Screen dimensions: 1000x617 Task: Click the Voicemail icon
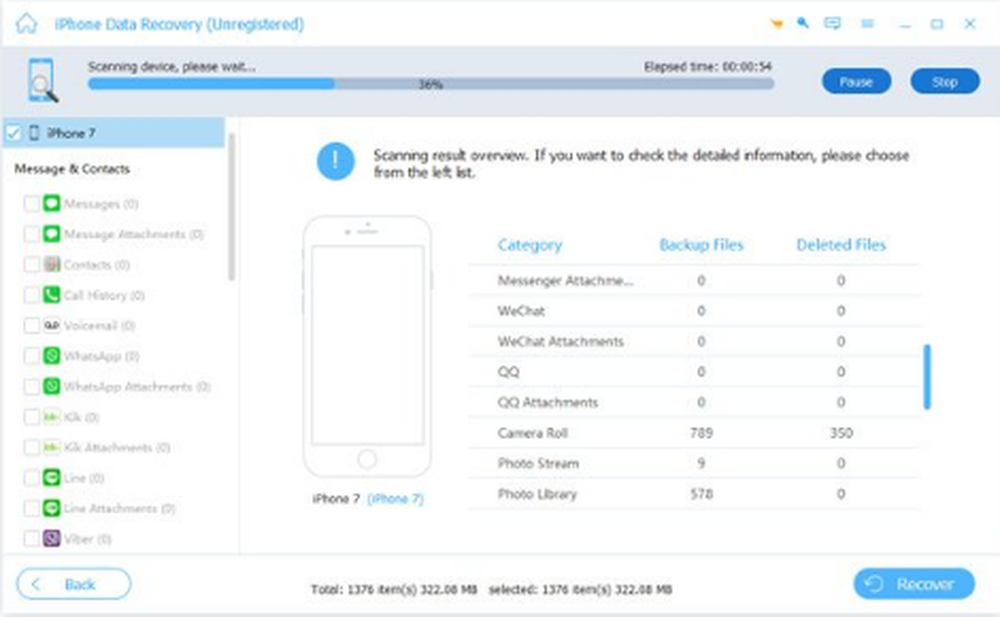tap(52, 325)
